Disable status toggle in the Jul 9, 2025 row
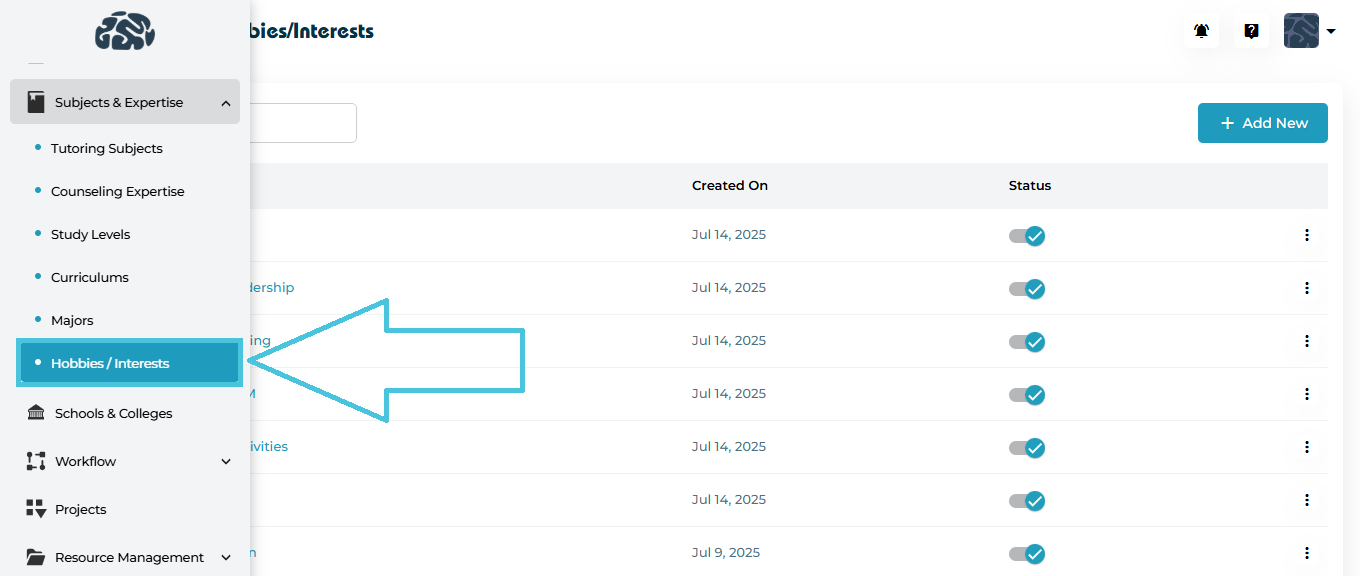Viewport: 1360px width, 576px height. point(1027,554)
